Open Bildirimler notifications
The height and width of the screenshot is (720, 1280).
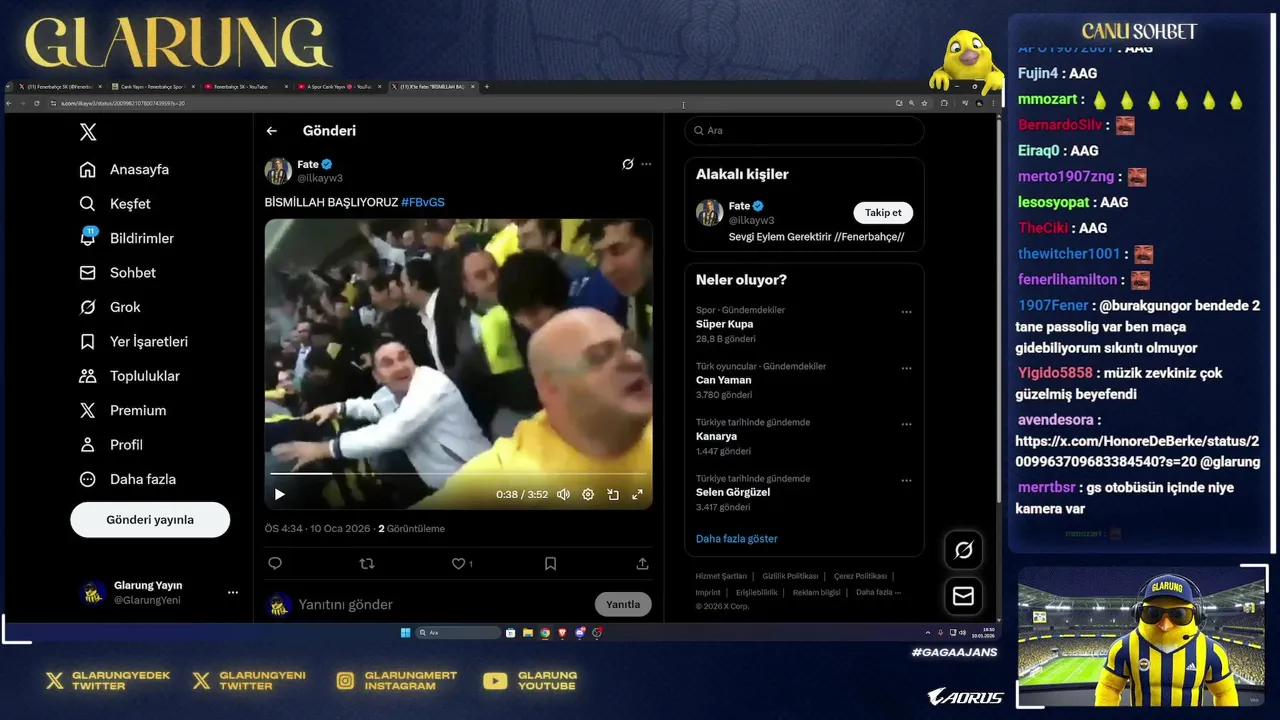[x=127, y=238]
